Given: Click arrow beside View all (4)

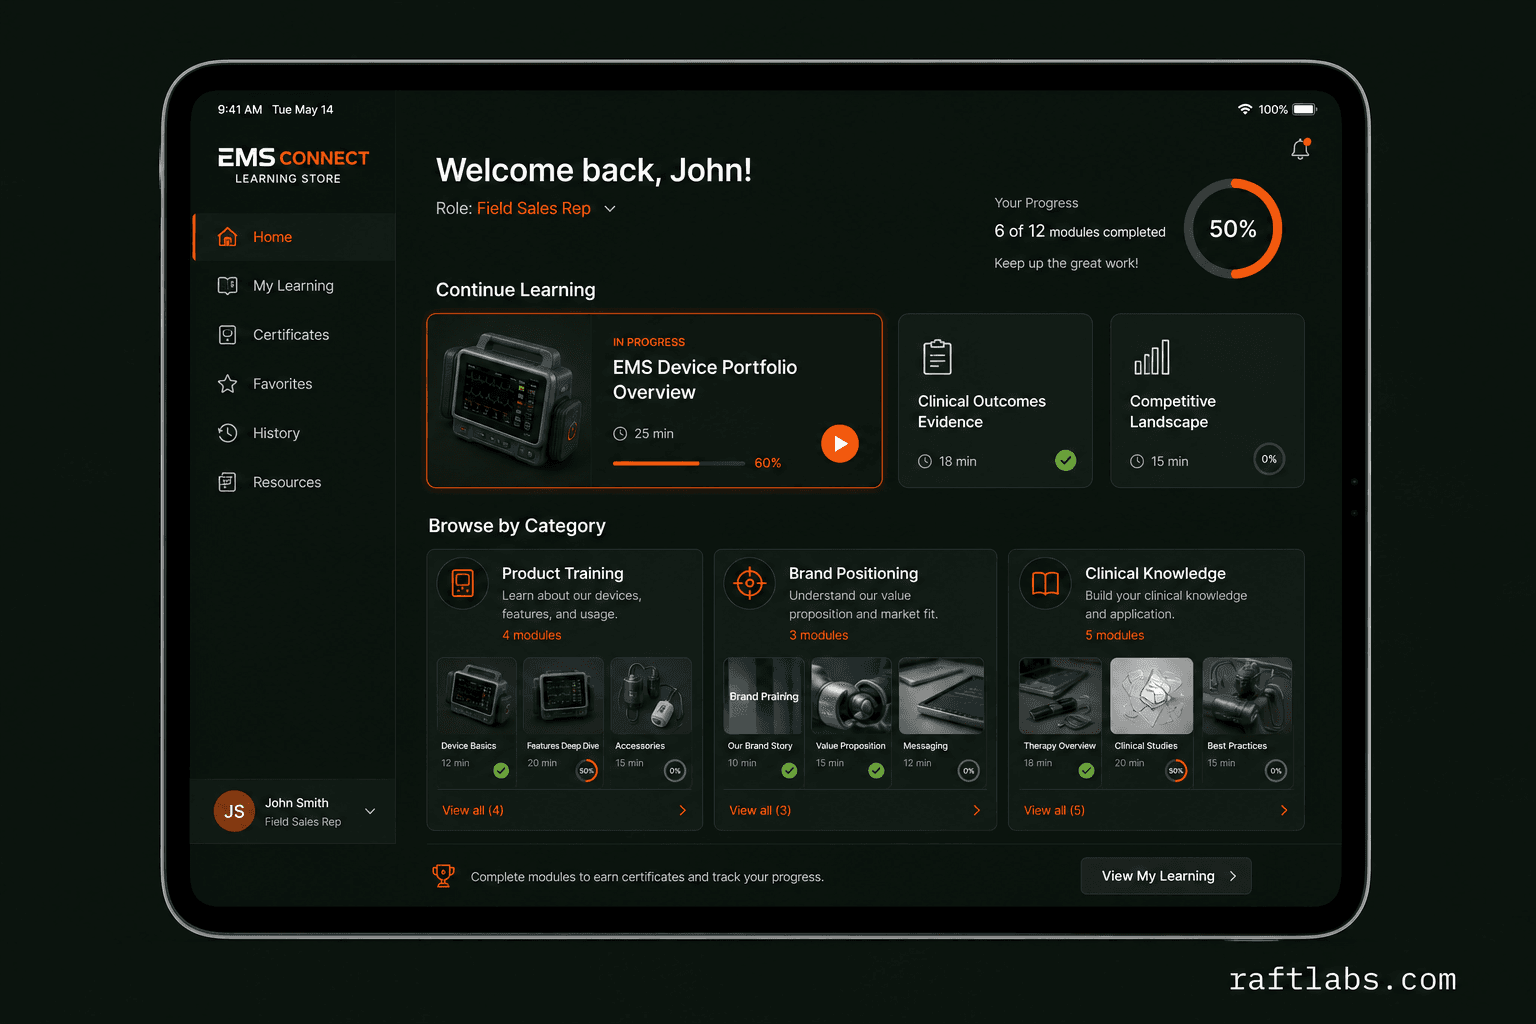Looking at the screenshot, I should pos(682,810).
